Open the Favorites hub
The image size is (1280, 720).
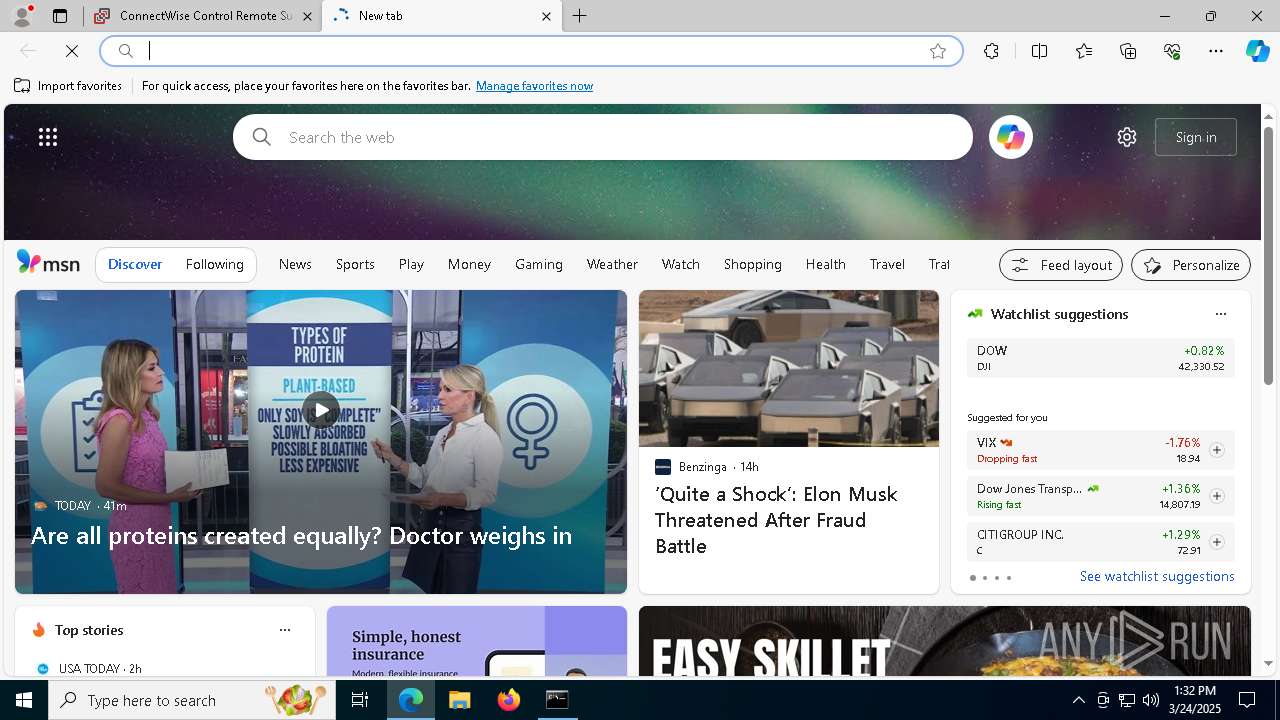pos(1084,51)
